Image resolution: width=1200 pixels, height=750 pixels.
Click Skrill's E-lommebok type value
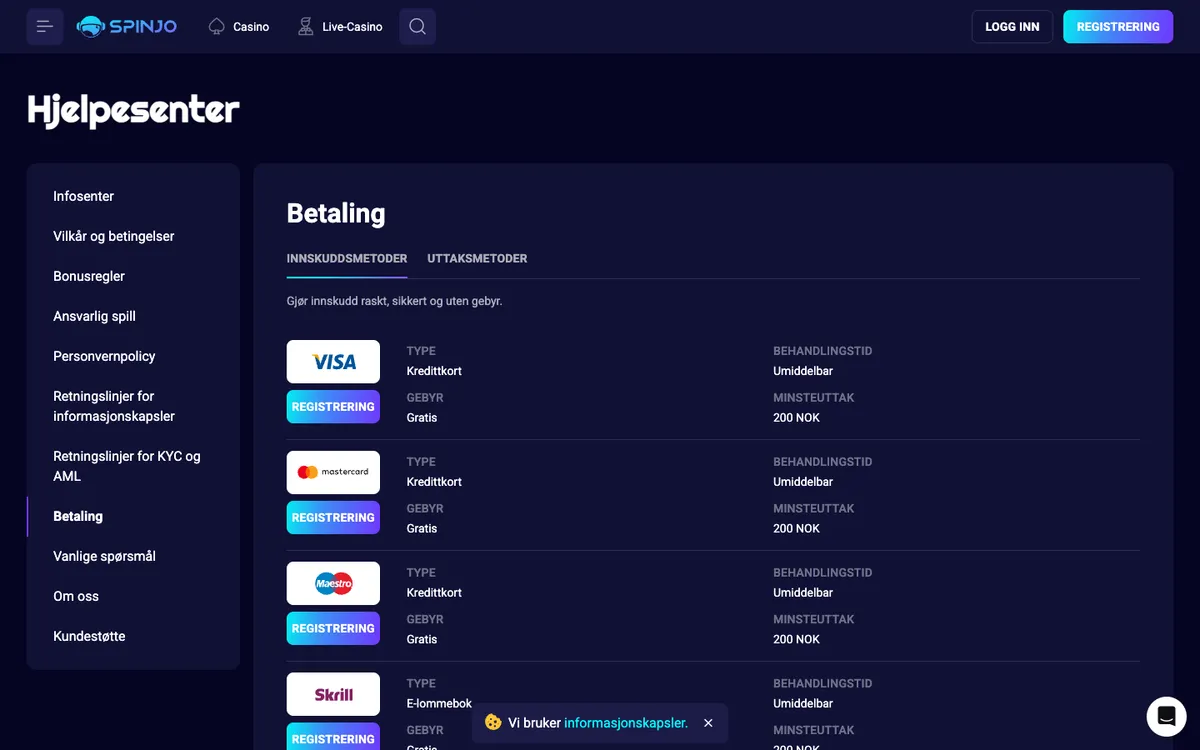pos(439,704)
